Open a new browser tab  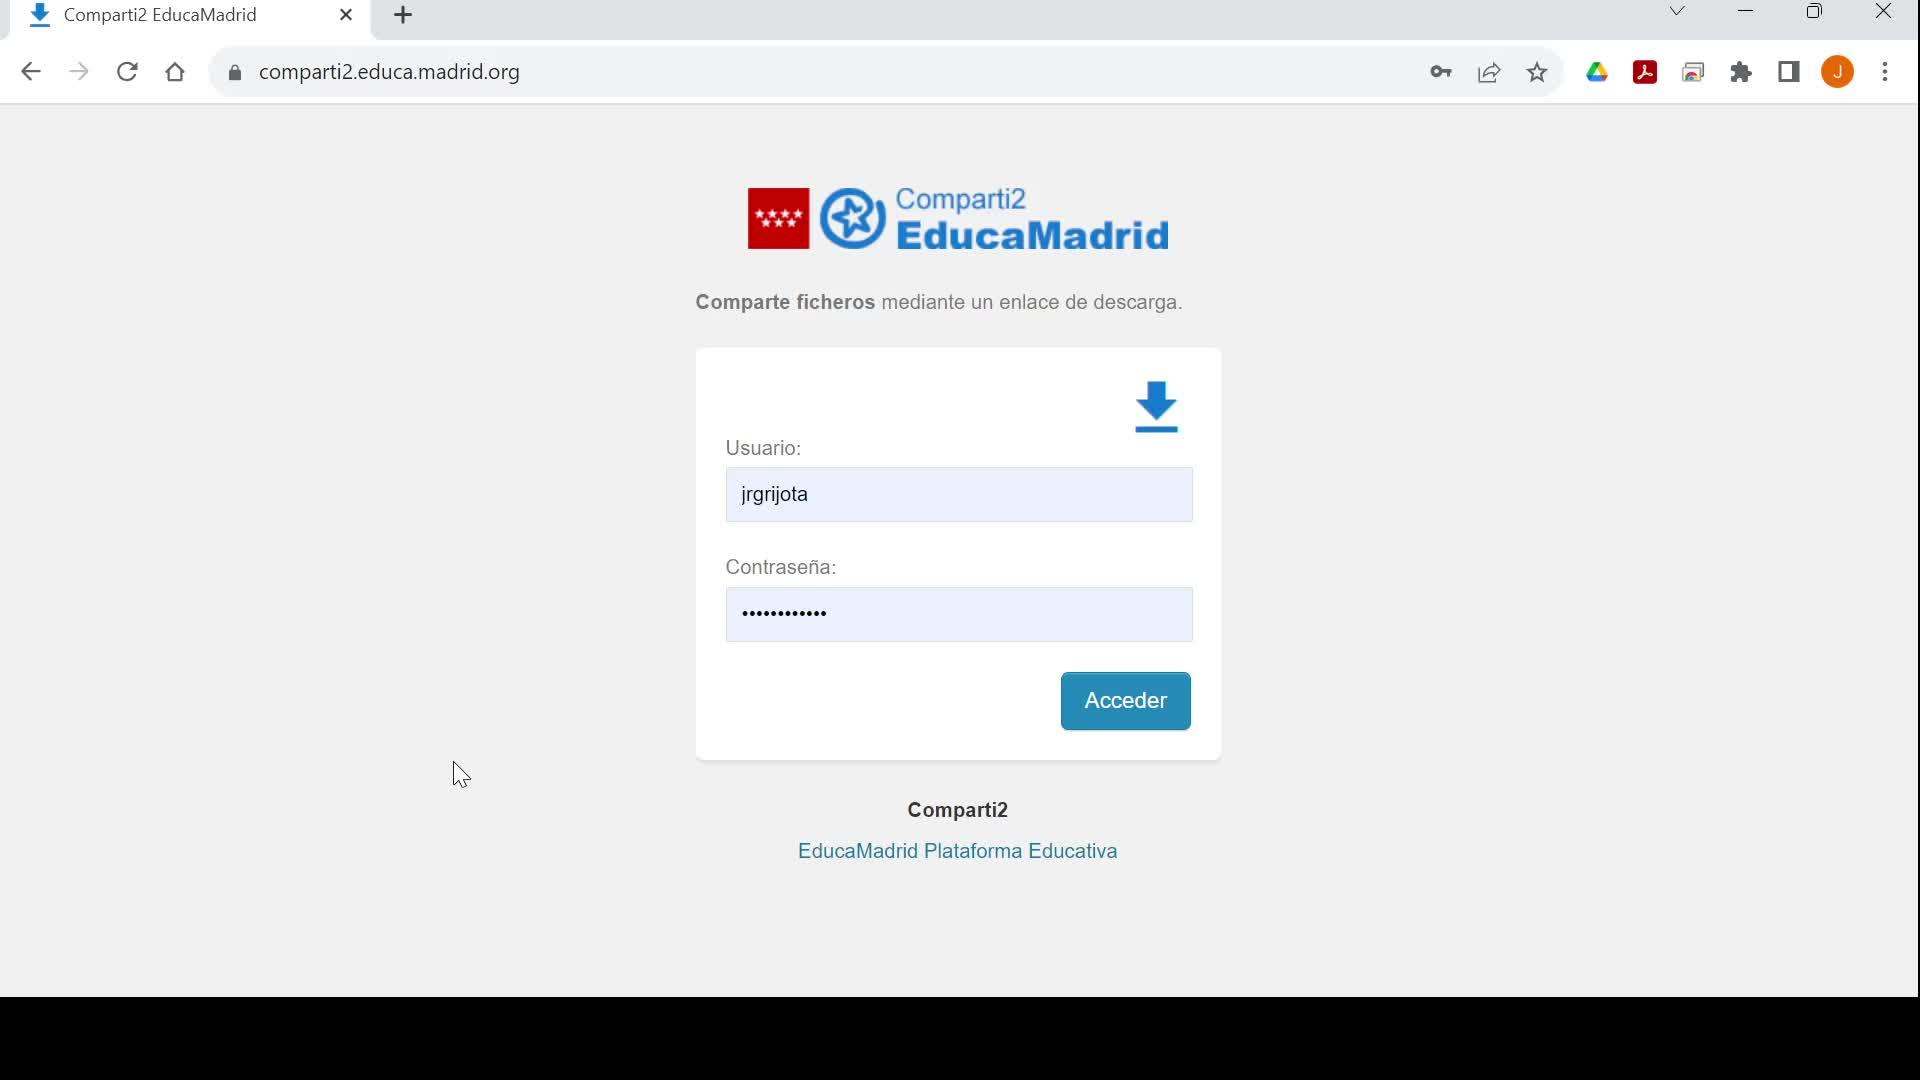click(403, 15)
